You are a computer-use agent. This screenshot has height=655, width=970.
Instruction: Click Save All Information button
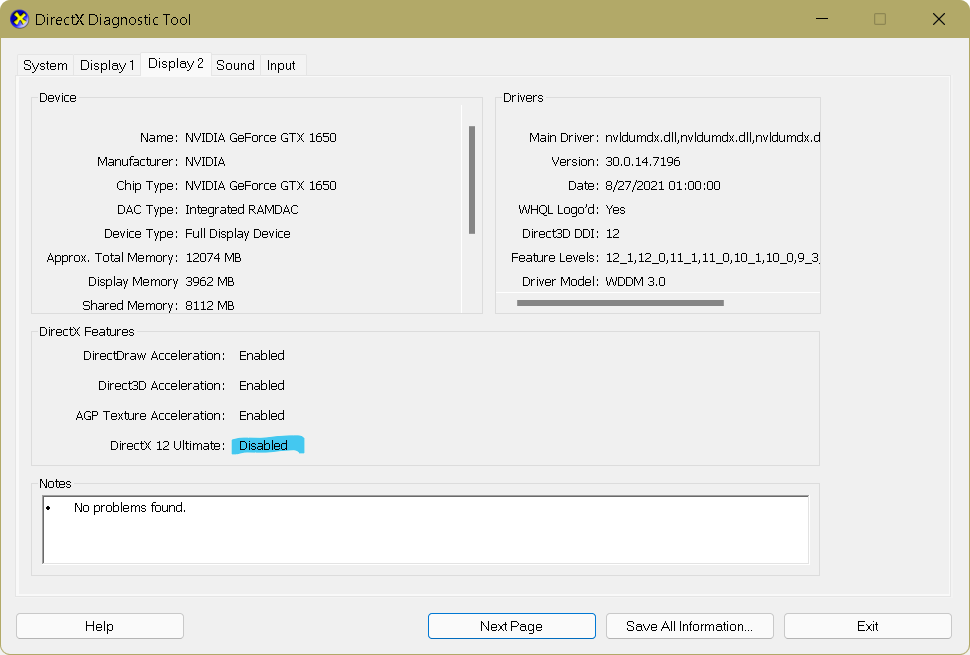point(690,626)
